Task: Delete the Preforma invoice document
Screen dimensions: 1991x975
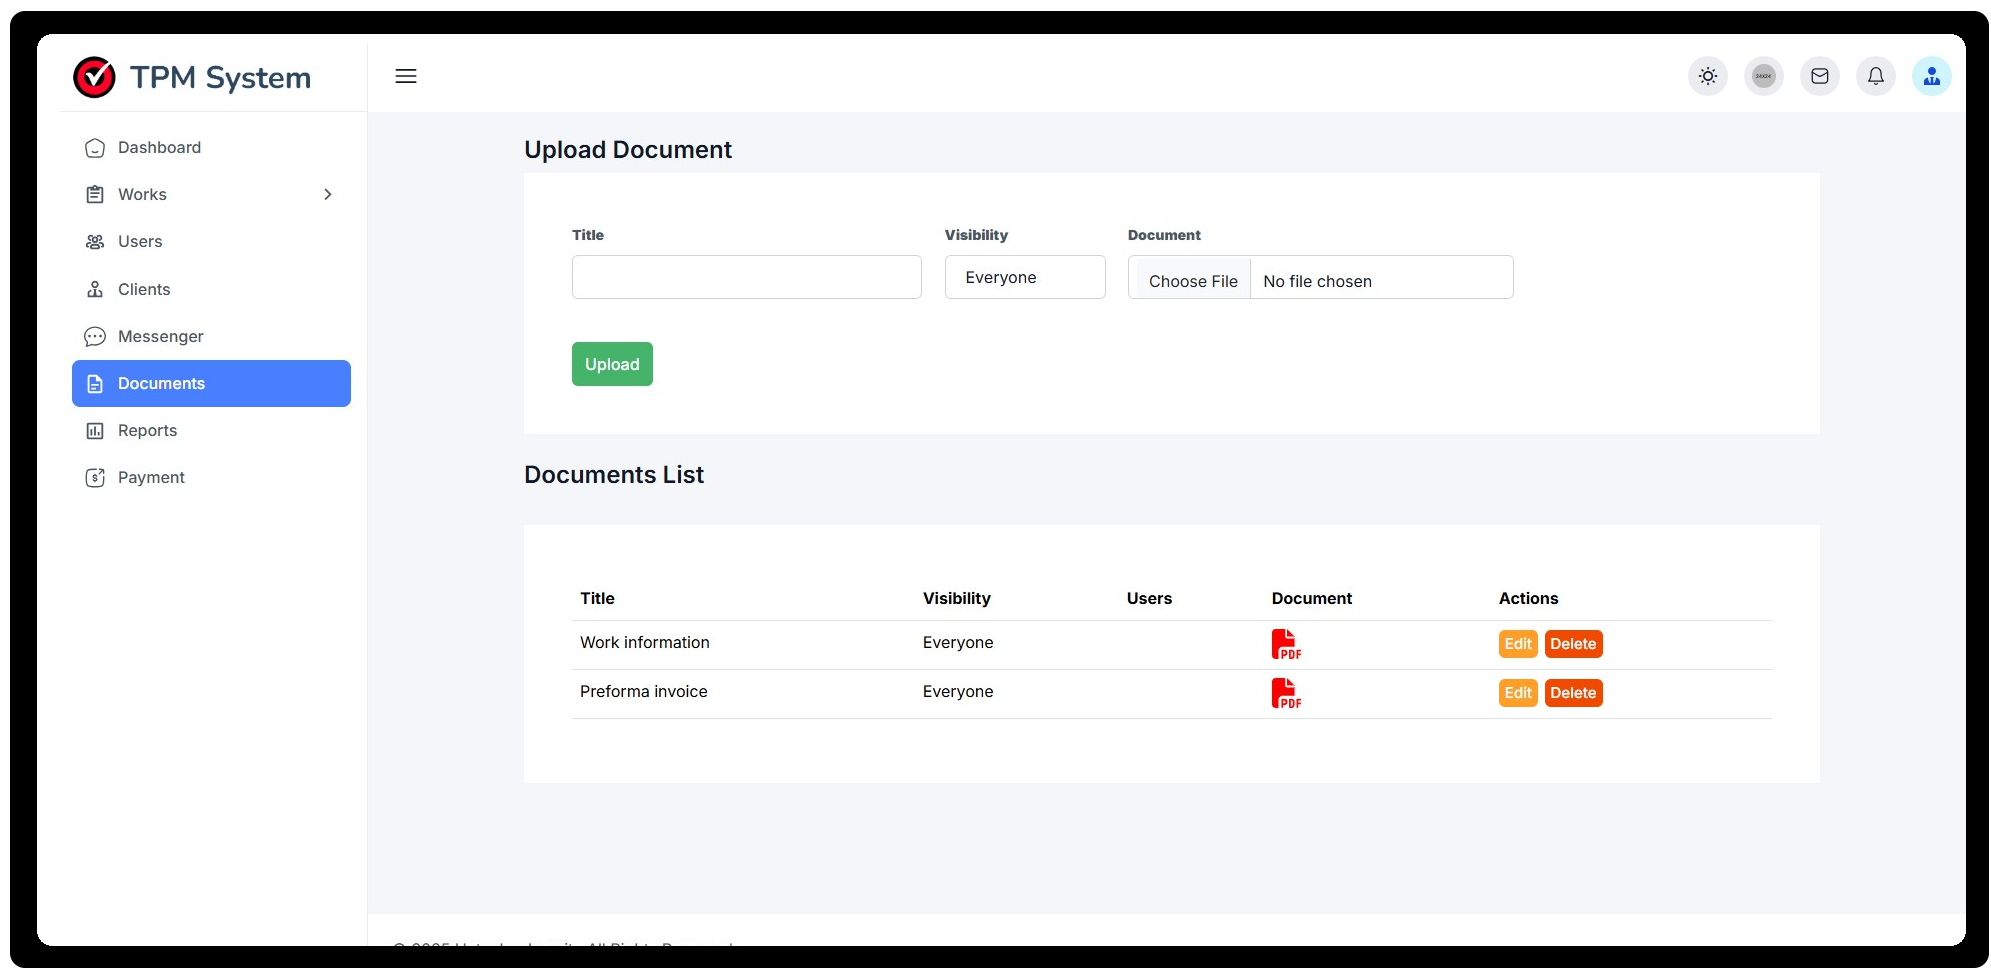Action: (x=1572, y=693)
